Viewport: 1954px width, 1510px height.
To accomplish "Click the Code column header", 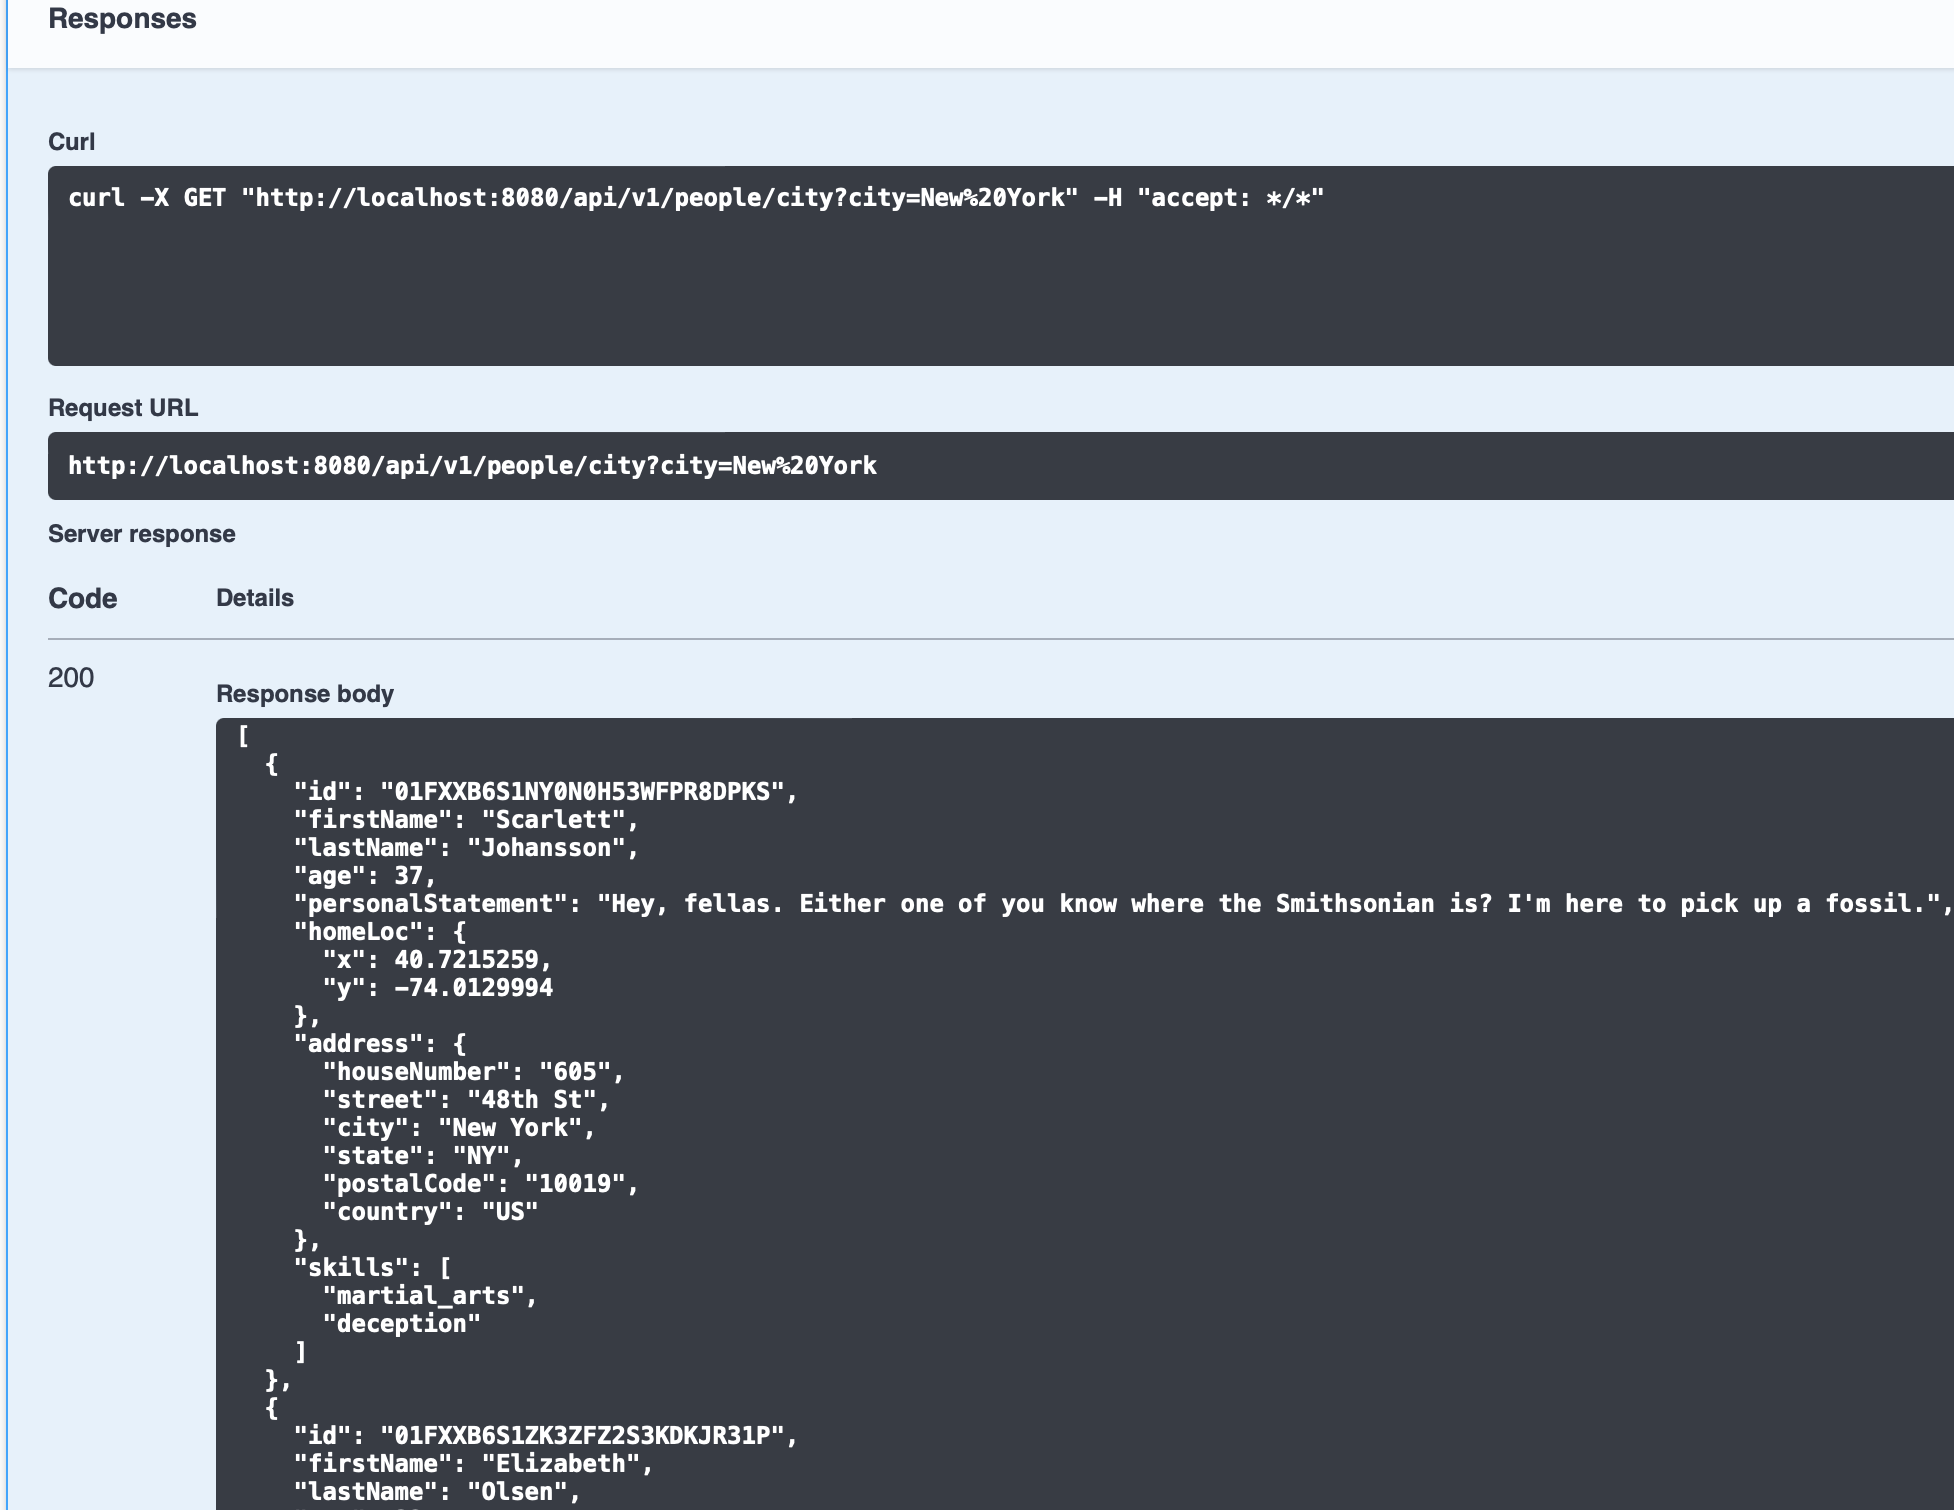I will click(82, 598).
